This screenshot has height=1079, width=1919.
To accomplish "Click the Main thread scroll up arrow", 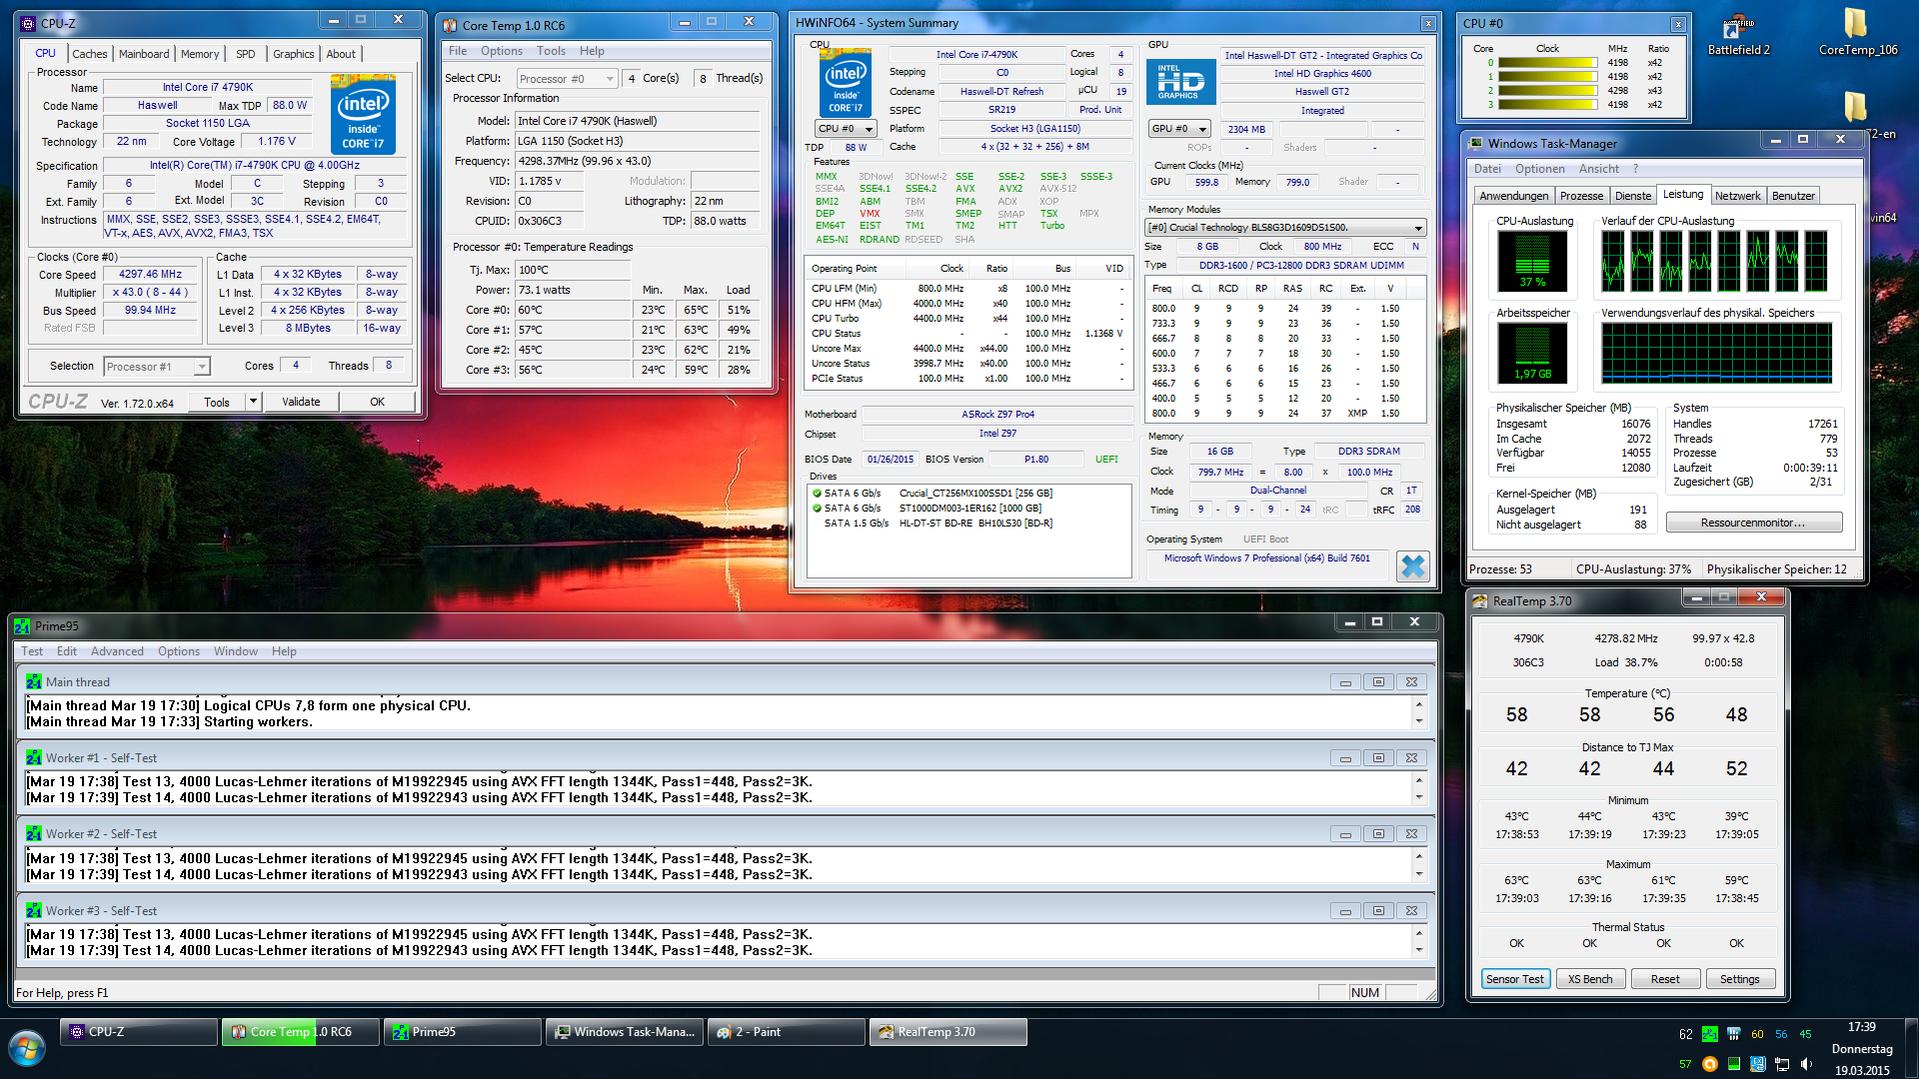I will 1419,705.
